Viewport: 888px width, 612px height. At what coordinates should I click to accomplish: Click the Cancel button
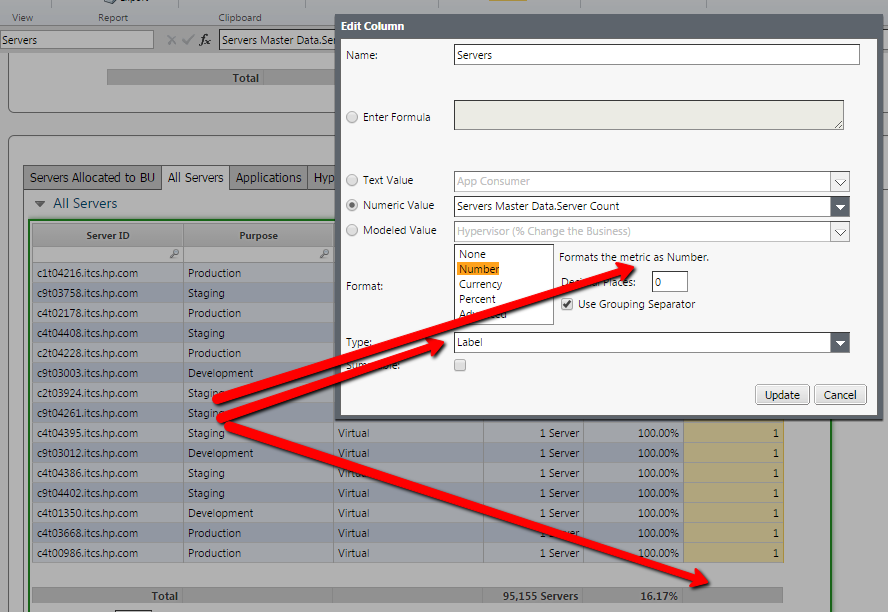tap(840, 395)
